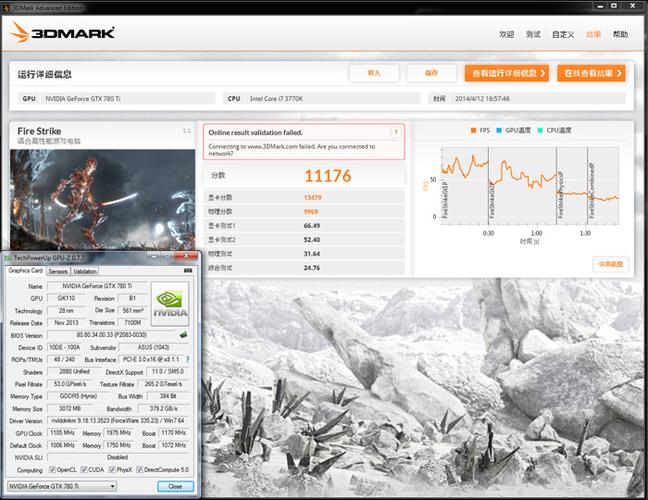Click the 详细信息 button below the graph
648x500 pixels.
click(611, 264)
